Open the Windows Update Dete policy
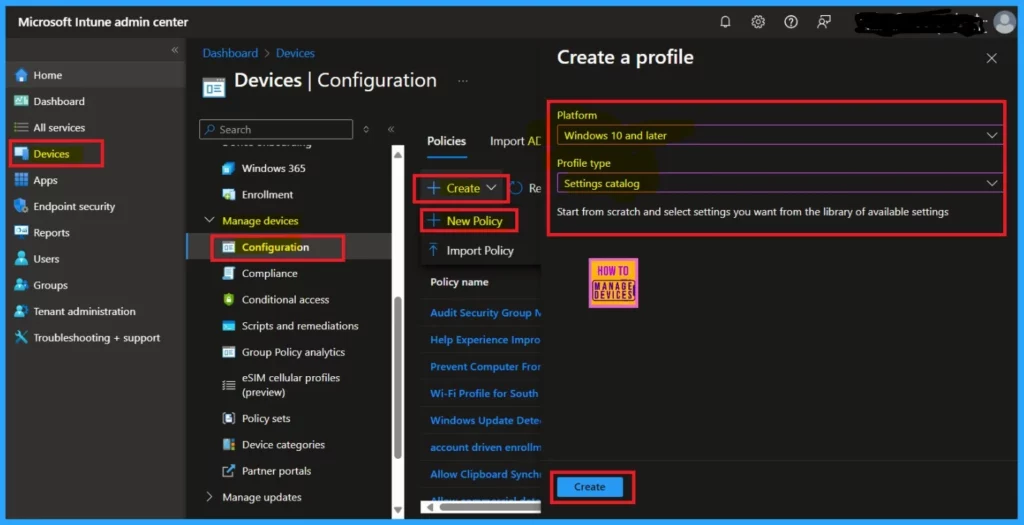 pos(485,421)
